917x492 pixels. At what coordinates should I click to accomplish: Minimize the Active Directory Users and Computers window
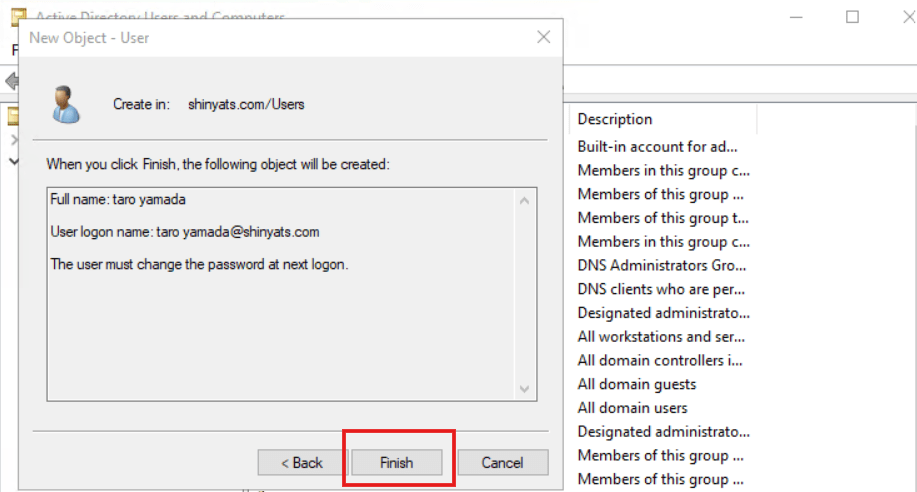point(796,17)
